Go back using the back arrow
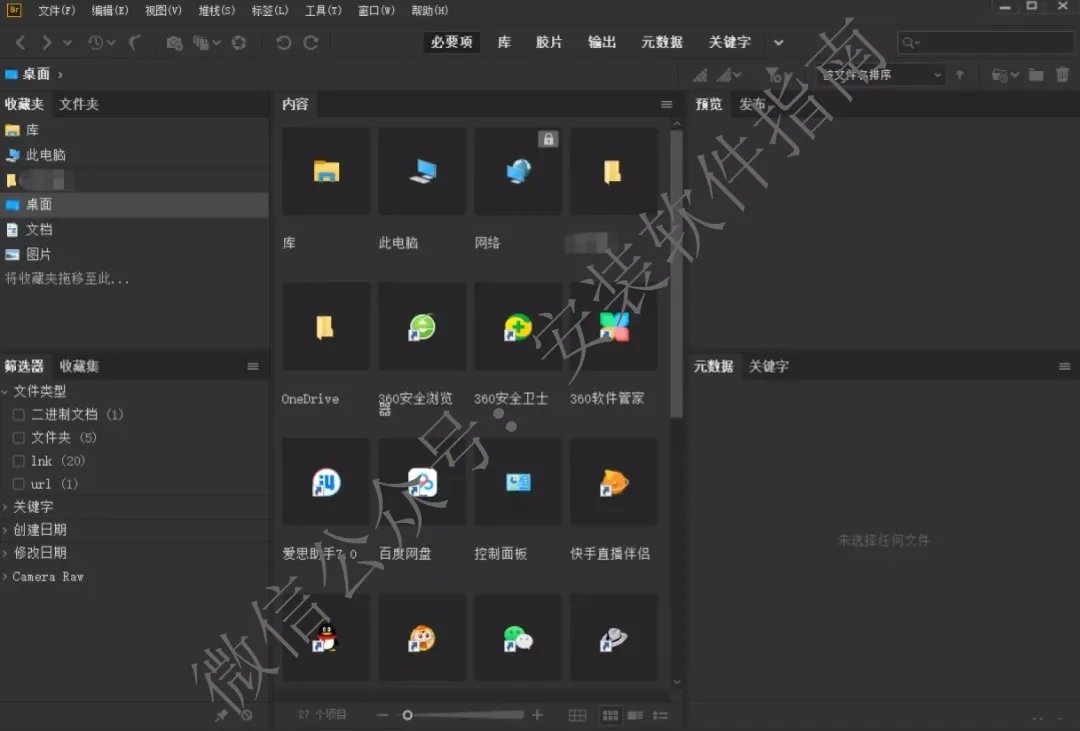The image size is (1080, 731). pyautogui.click(x=21, y=43)
